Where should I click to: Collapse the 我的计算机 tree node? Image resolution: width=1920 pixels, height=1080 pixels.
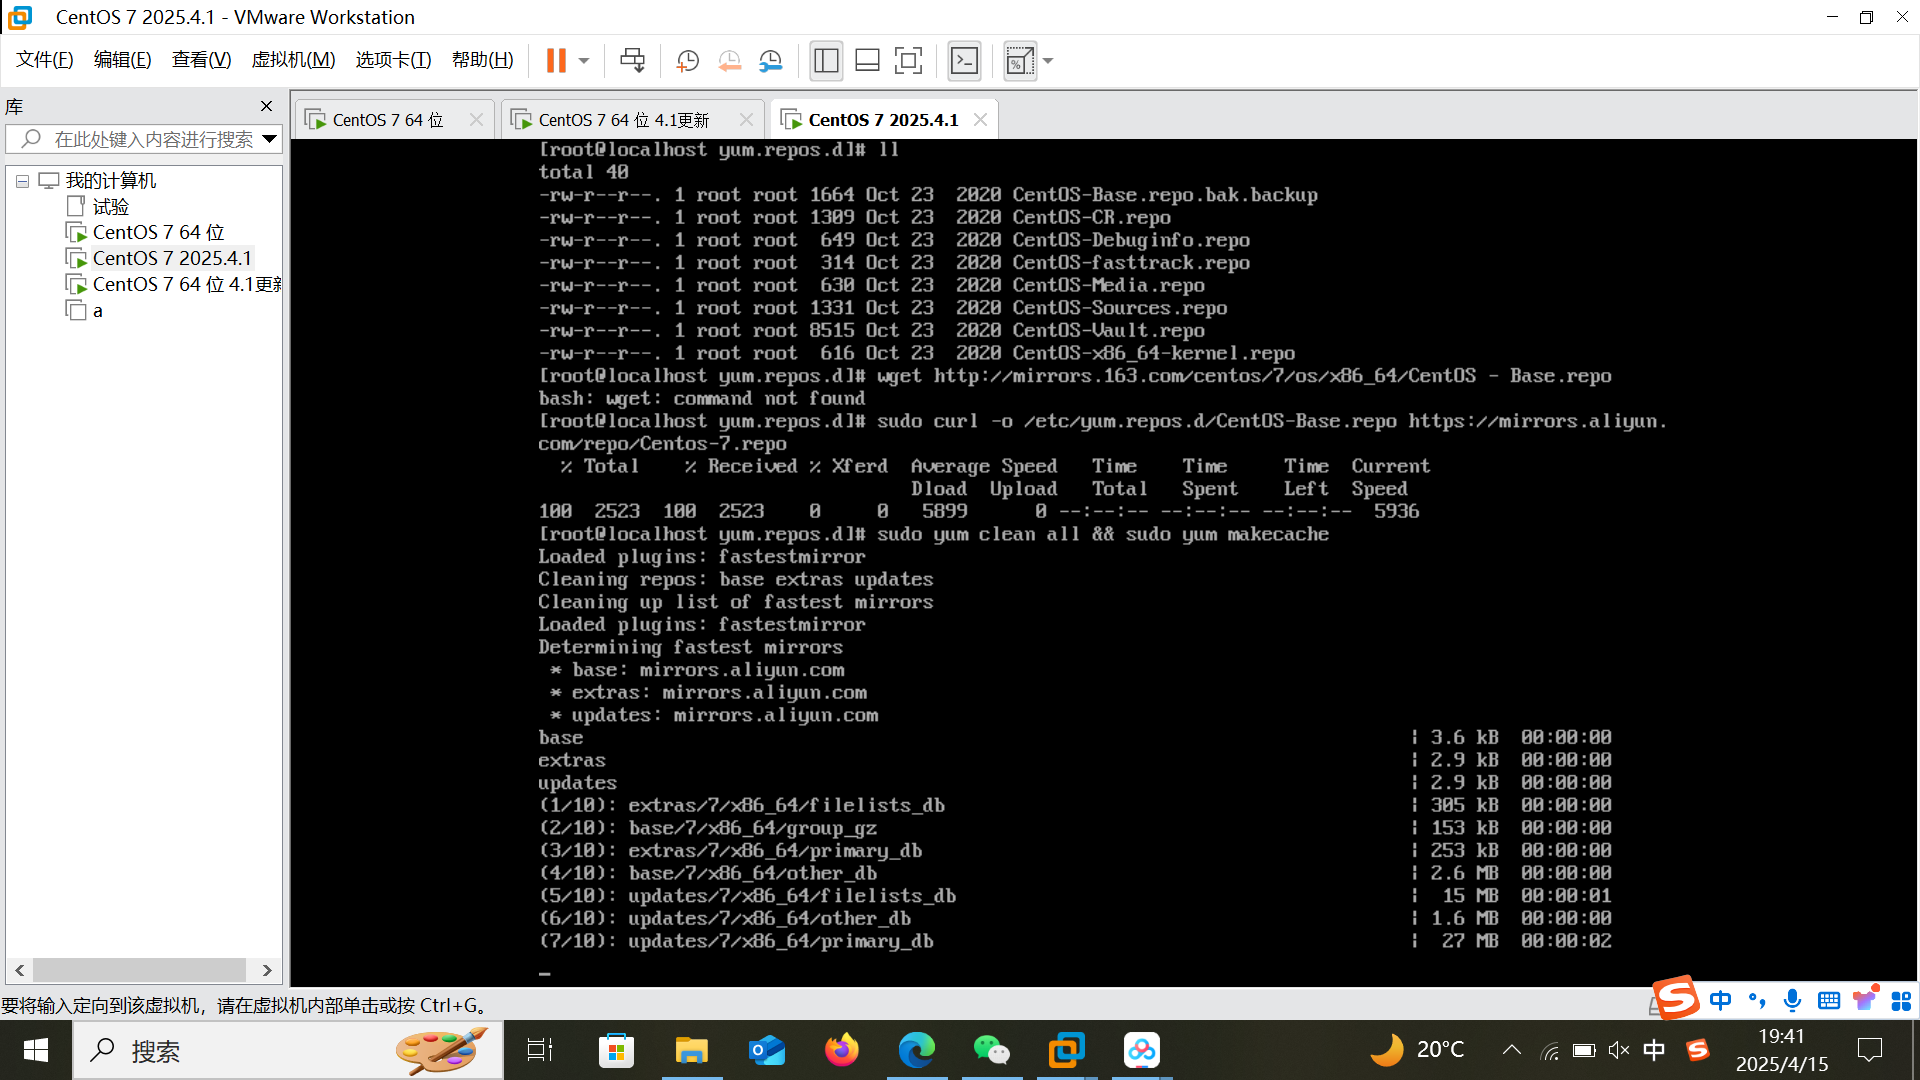pos(22,181)
